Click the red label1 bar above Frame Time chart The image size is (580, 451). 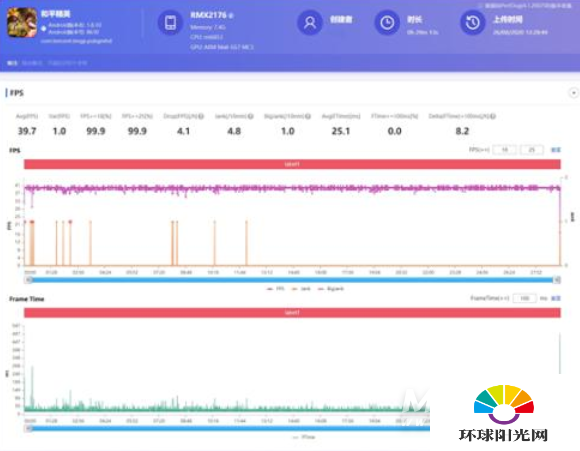coord(292,313)
